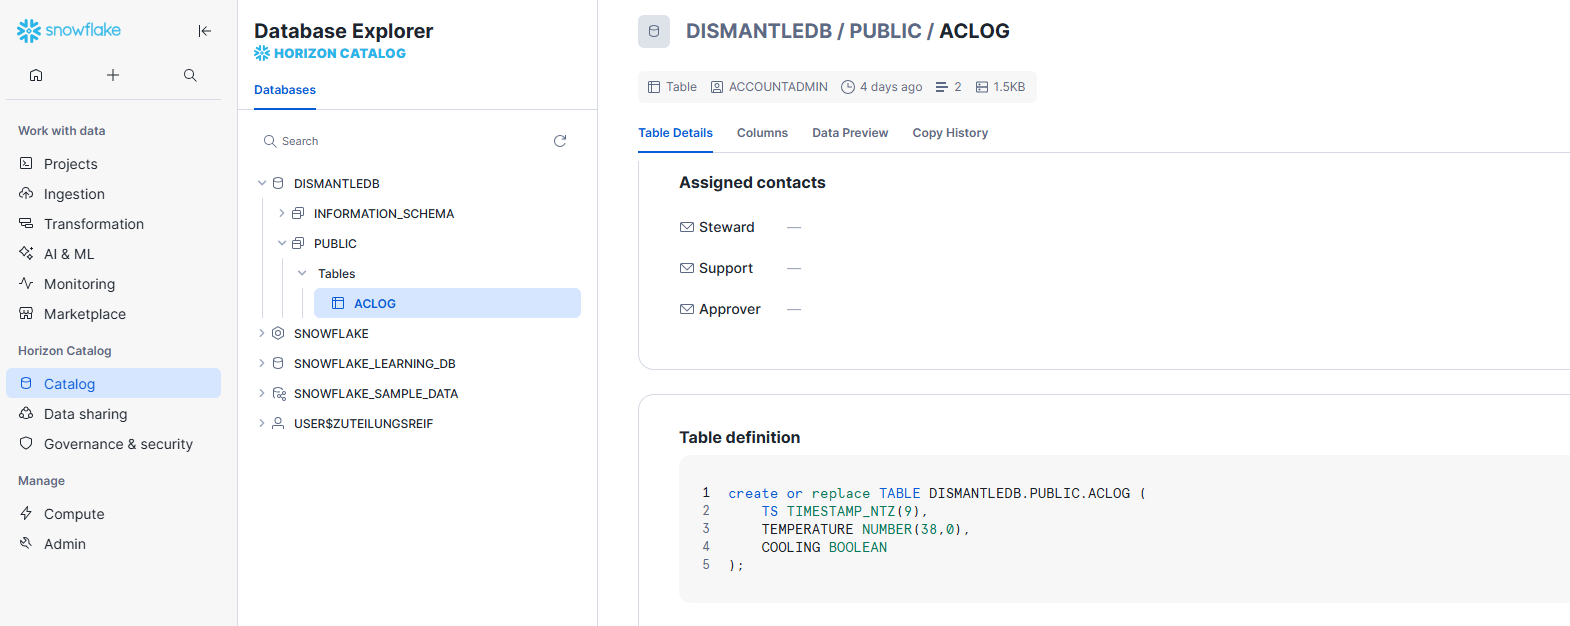Expand the SNOWFLAKE_SAMPLE_DATA database
Screen dimensions: 1570x626
pyautogui.click(x=262, y=393)
